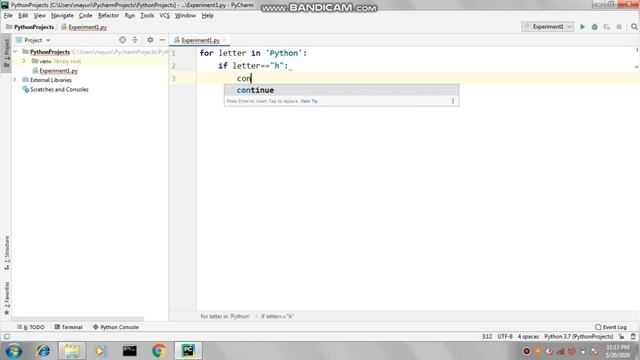
Task: Select Scratches and Consoles node
Action: pyautogui.click(x=59, y=89)
